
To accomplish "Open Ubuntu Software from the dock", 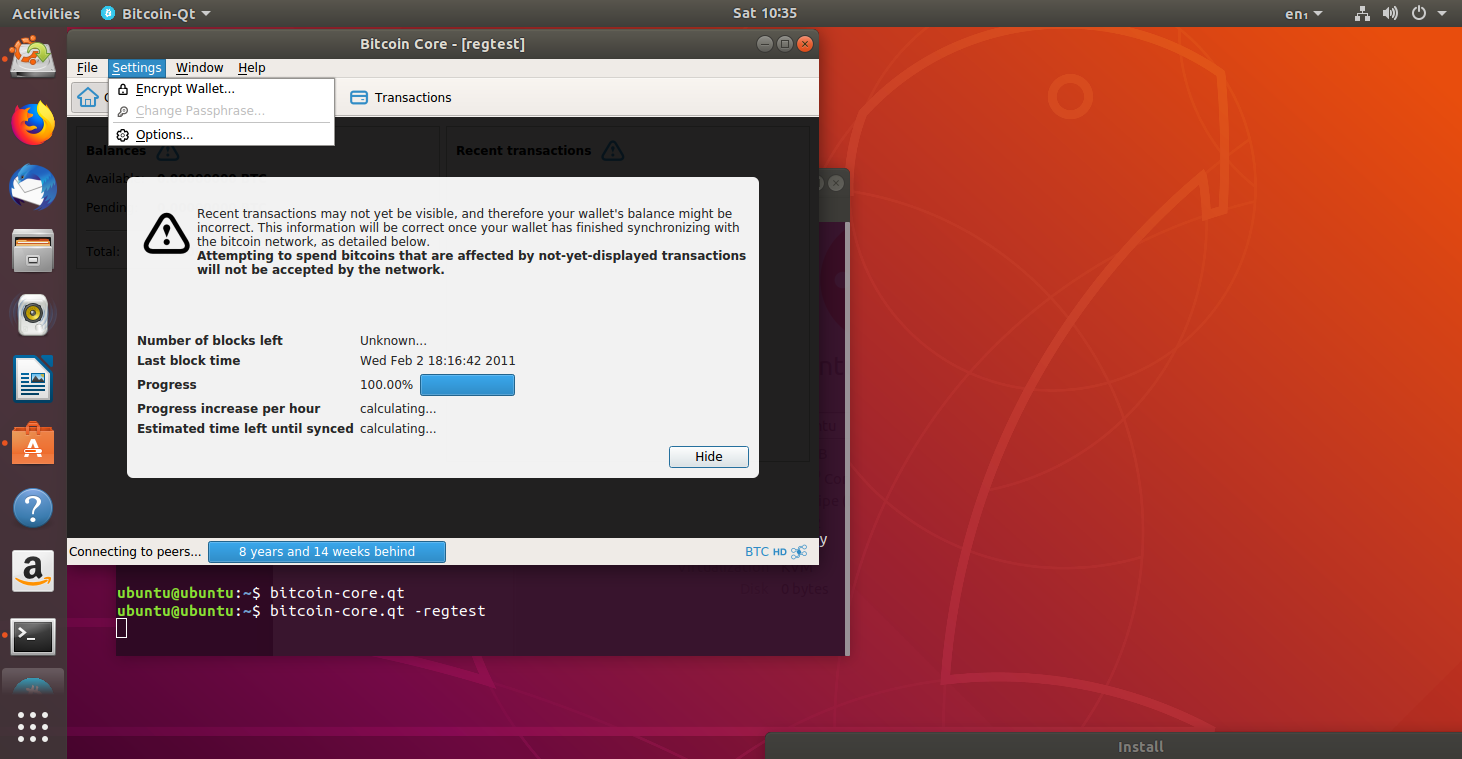I will [33, 444].
